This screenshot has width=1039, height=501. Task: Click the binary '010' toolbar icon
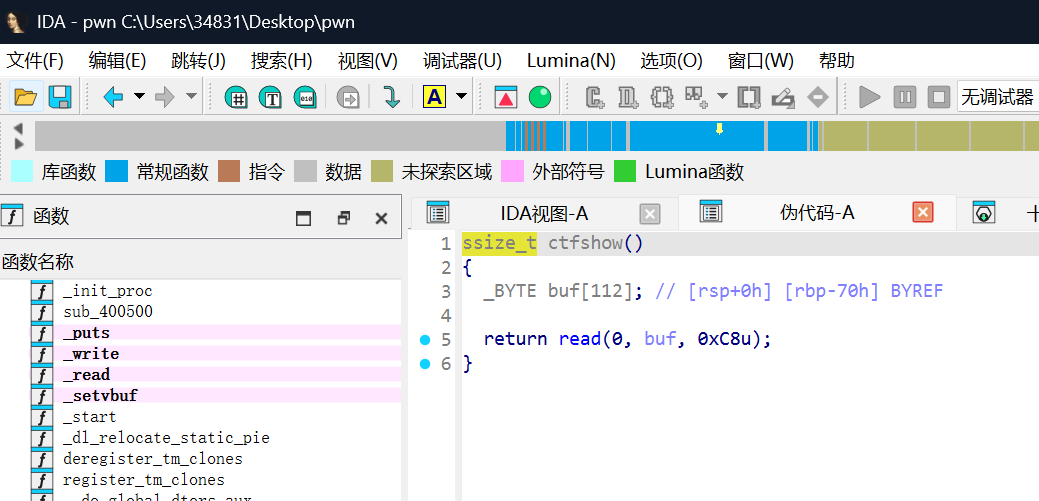click(305, 97)
